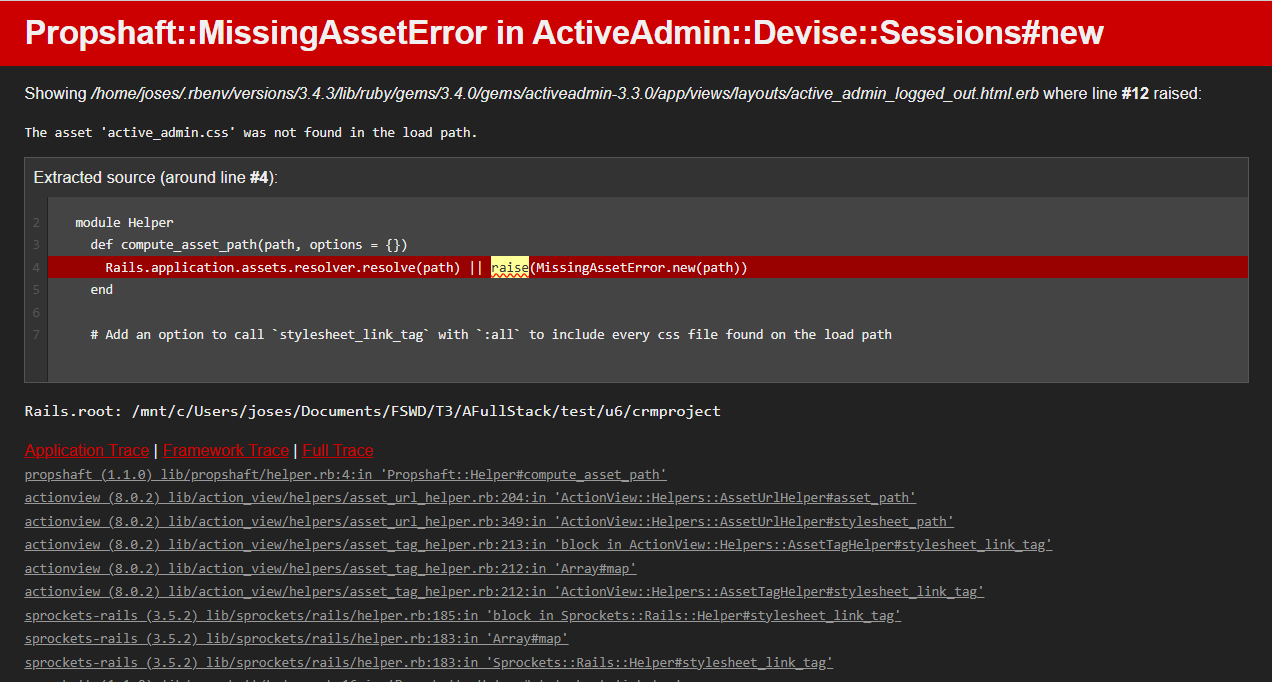Click asset_tag_helper.rb:213 block in stylesheet_link_tag frame

coord(538,545)
